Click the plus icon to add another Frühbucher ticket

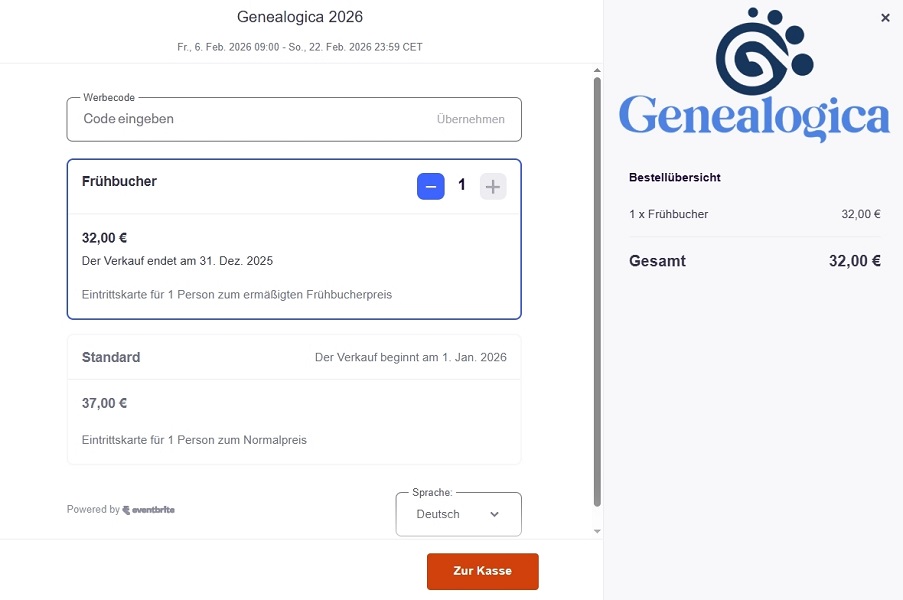[x=492, y=186]
